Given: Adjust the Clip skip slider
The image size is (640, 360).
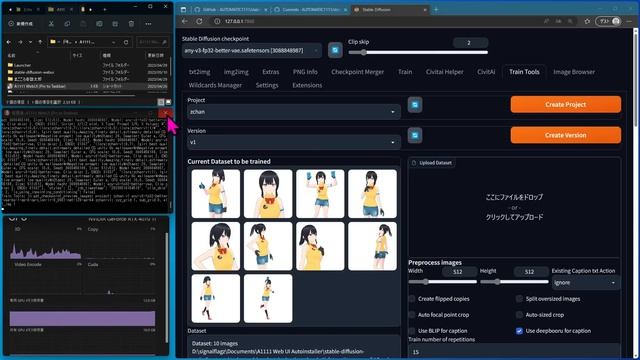Looking at the screenshot, I should (418, 52).
